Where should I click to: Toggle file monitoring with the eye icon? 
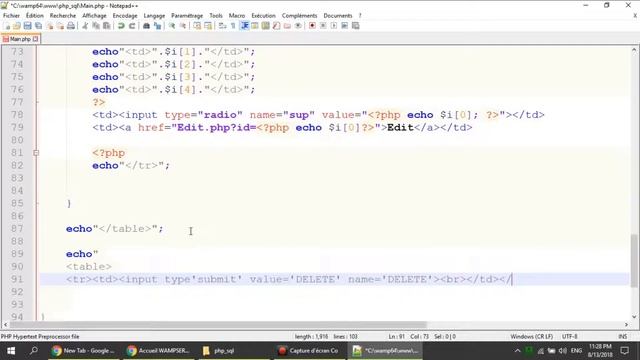click(x=298, y=26)
